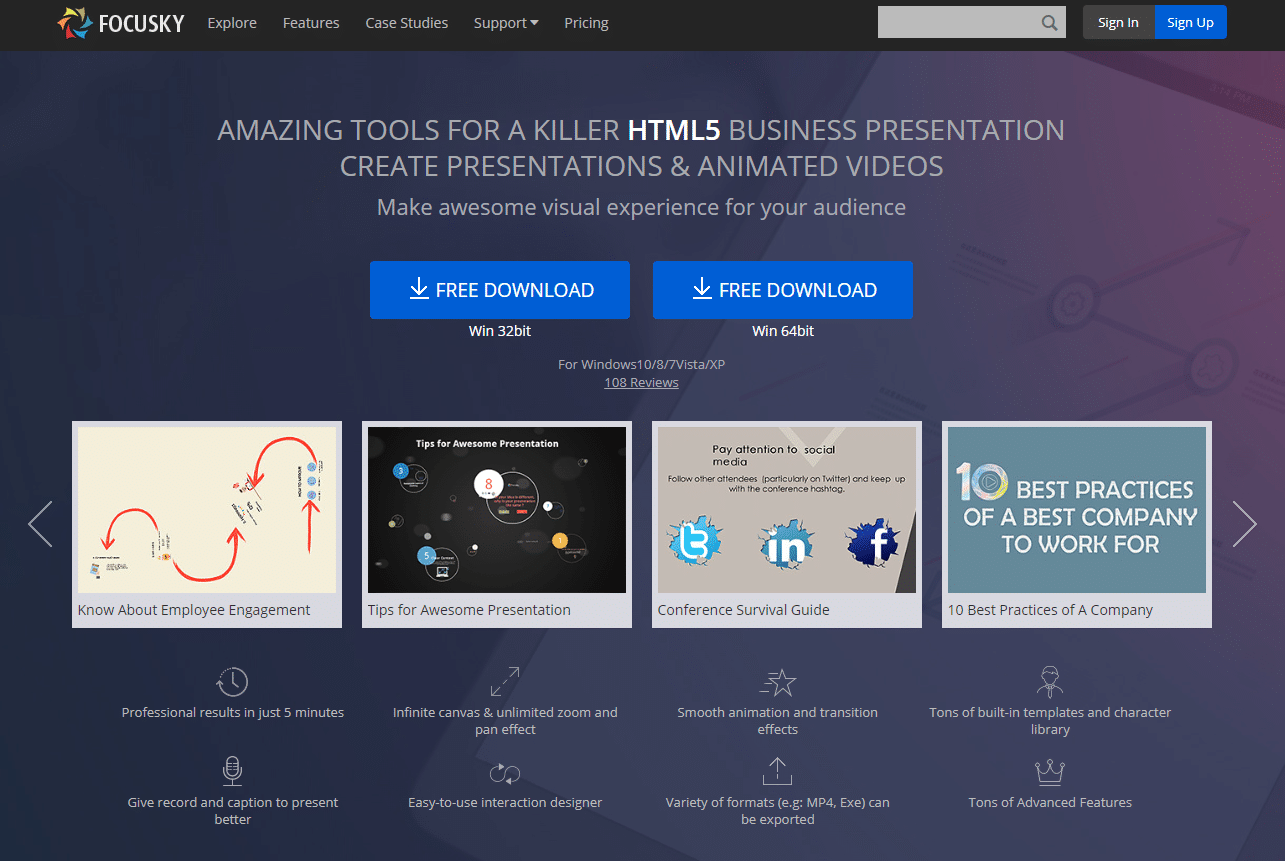
Task: Open the 108 Reviews link
Action: pyautogui.click(x=641, y=382)
